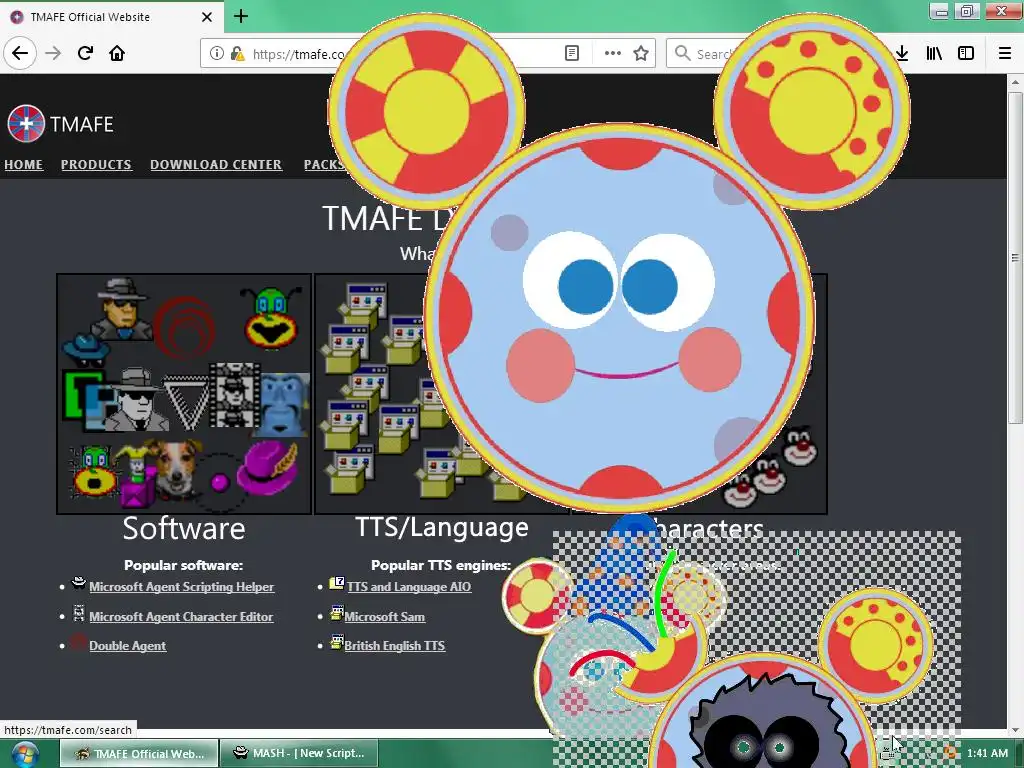Open the downloads arrow icon
Image resolution: width=1024 pixels, height=768 pixels.
point(902,53)
